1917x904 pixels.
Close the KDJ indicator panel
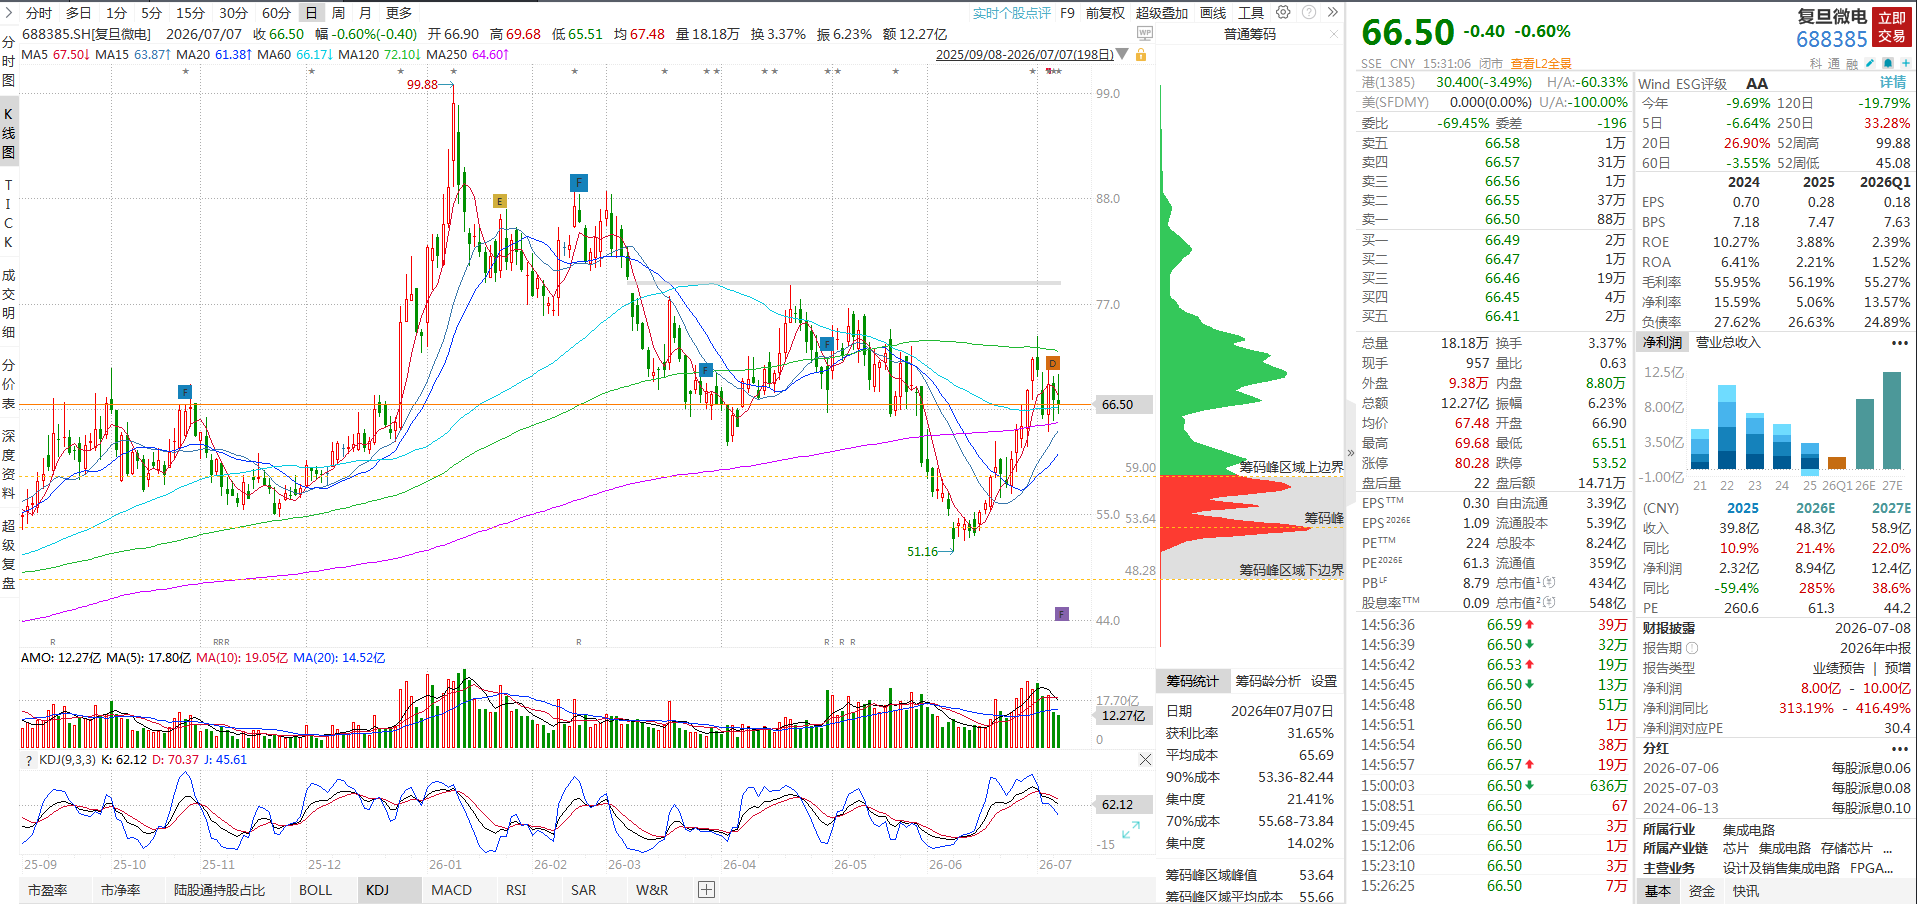tap(1145, 760)
